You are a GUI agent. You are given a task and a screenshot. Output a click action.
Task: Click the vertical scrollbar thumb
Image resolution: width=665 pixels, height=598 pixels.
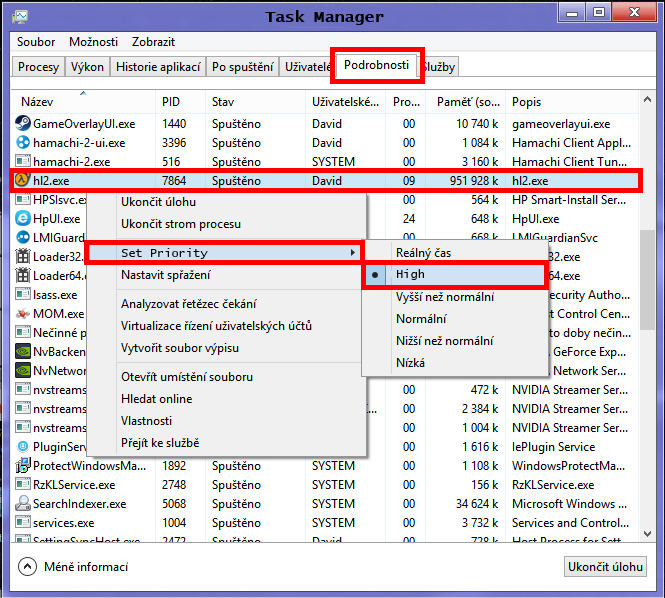coord(647,280)
